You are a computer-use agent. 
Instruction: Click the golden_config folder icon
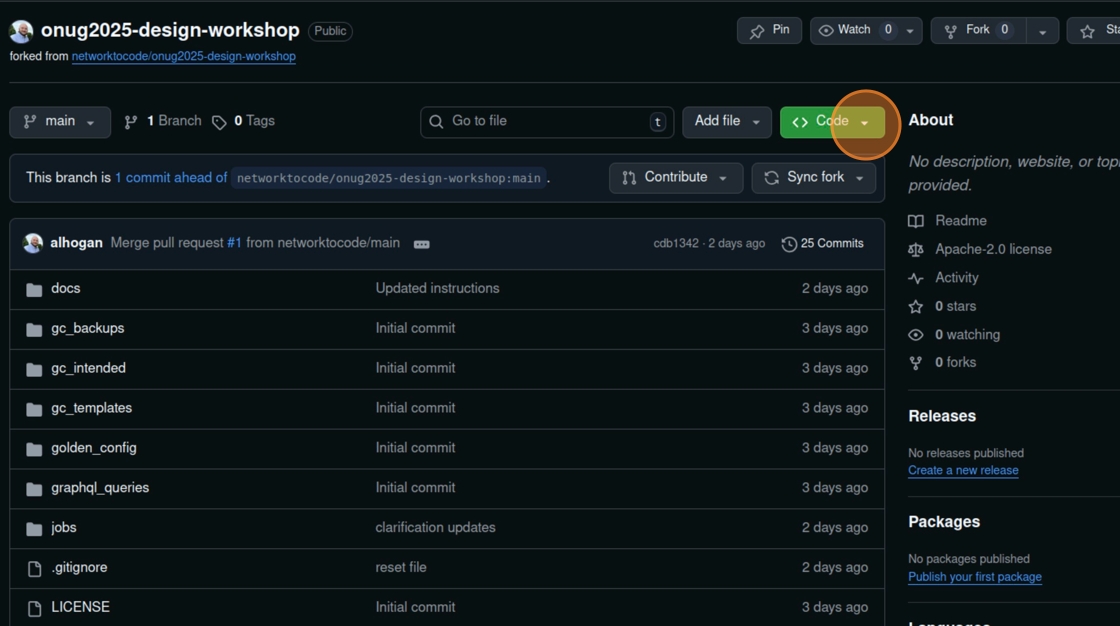pyautogui.click(x=34, y=449)
